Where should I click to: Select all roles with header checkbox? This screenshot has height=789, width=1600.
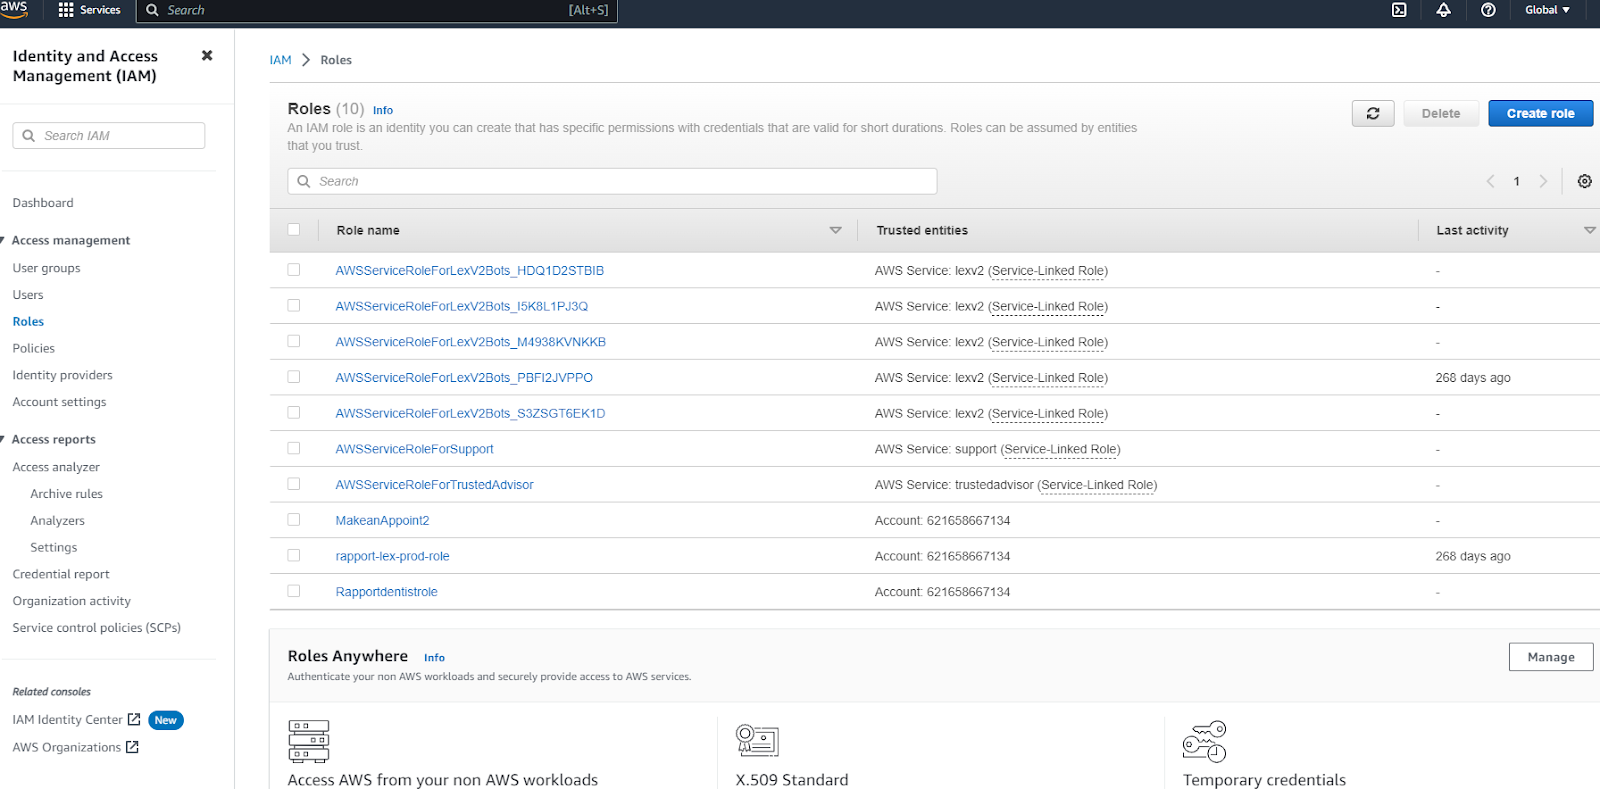pyautogui.click(x=294, y=230)
